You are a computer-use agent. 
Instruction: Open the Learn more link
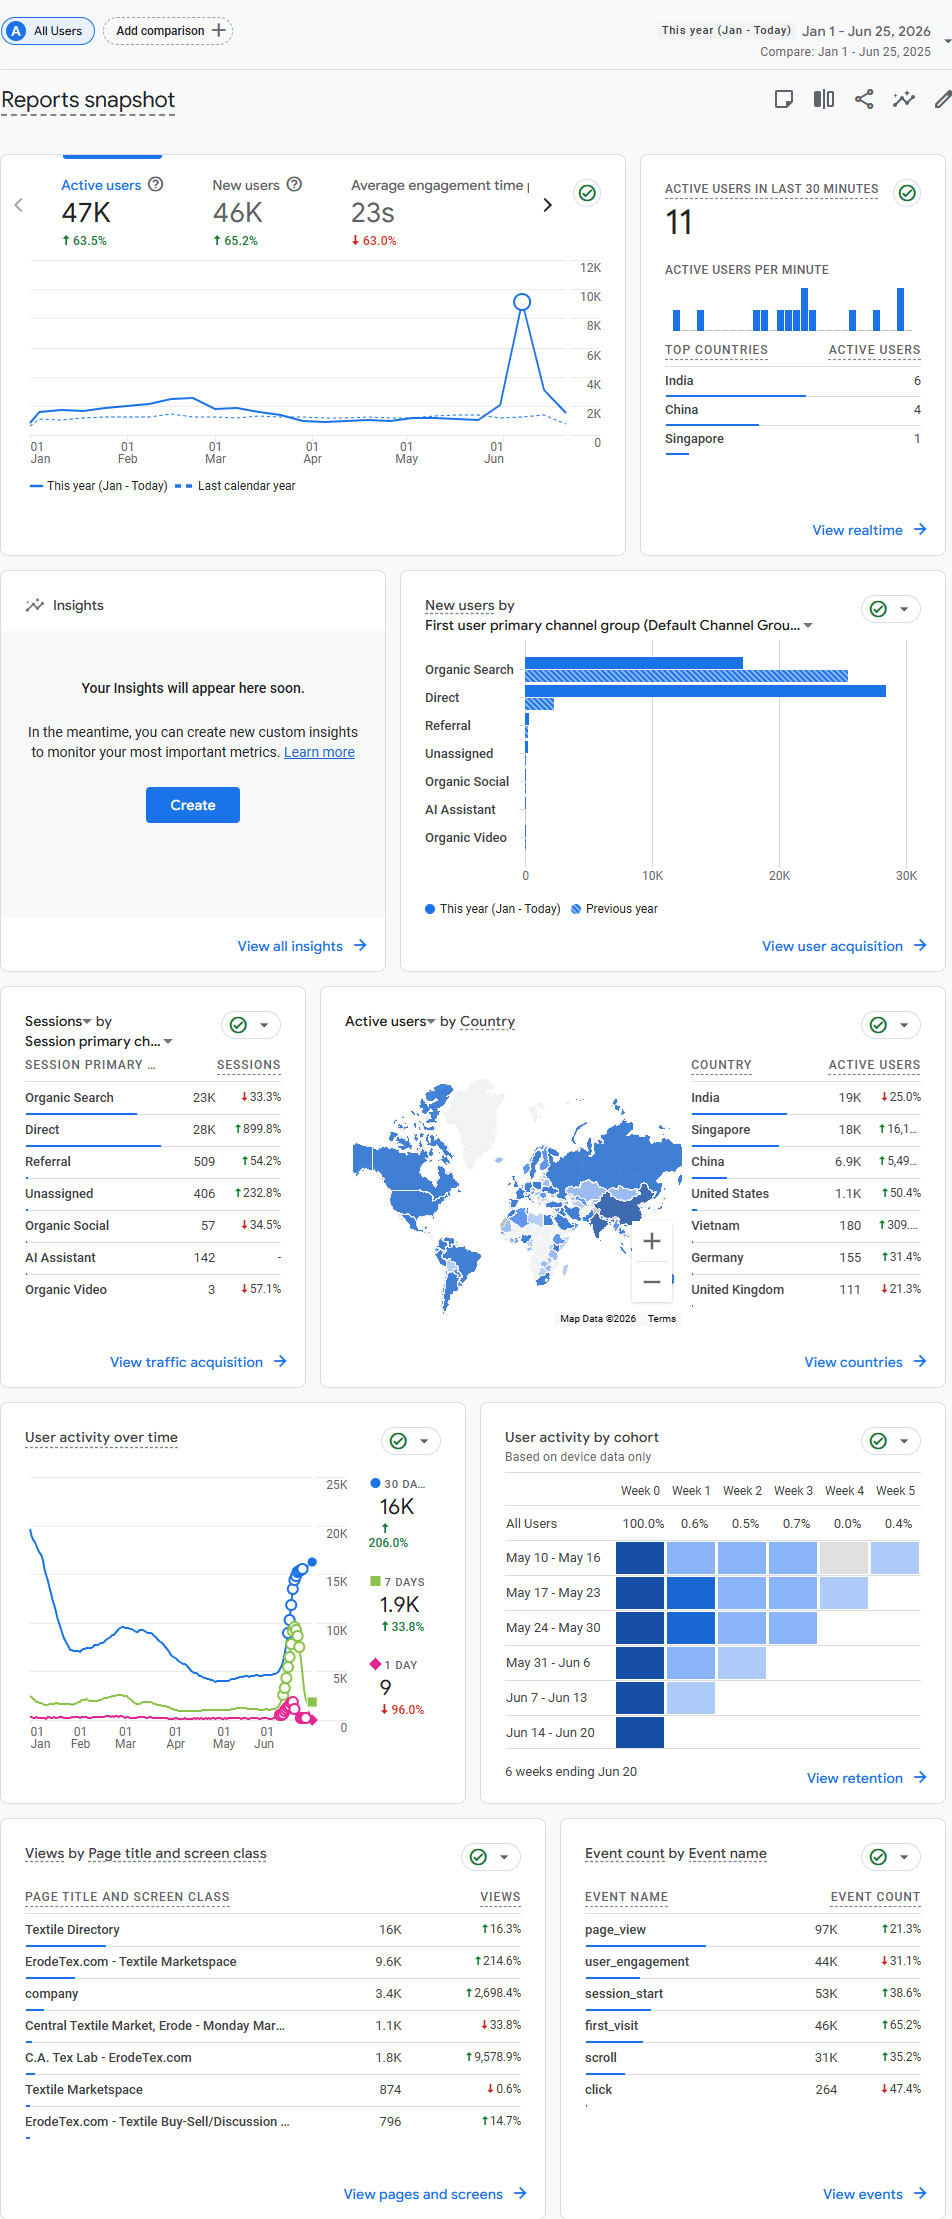[319, 752]
